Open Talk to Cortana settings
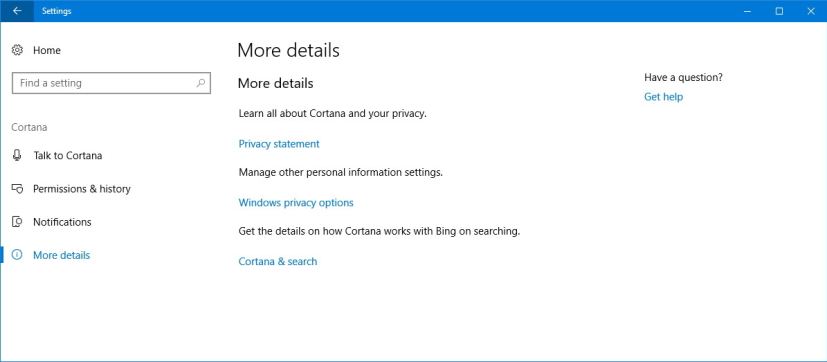The image size is (827, 362). pyautogui.click(x=68, y=156)
